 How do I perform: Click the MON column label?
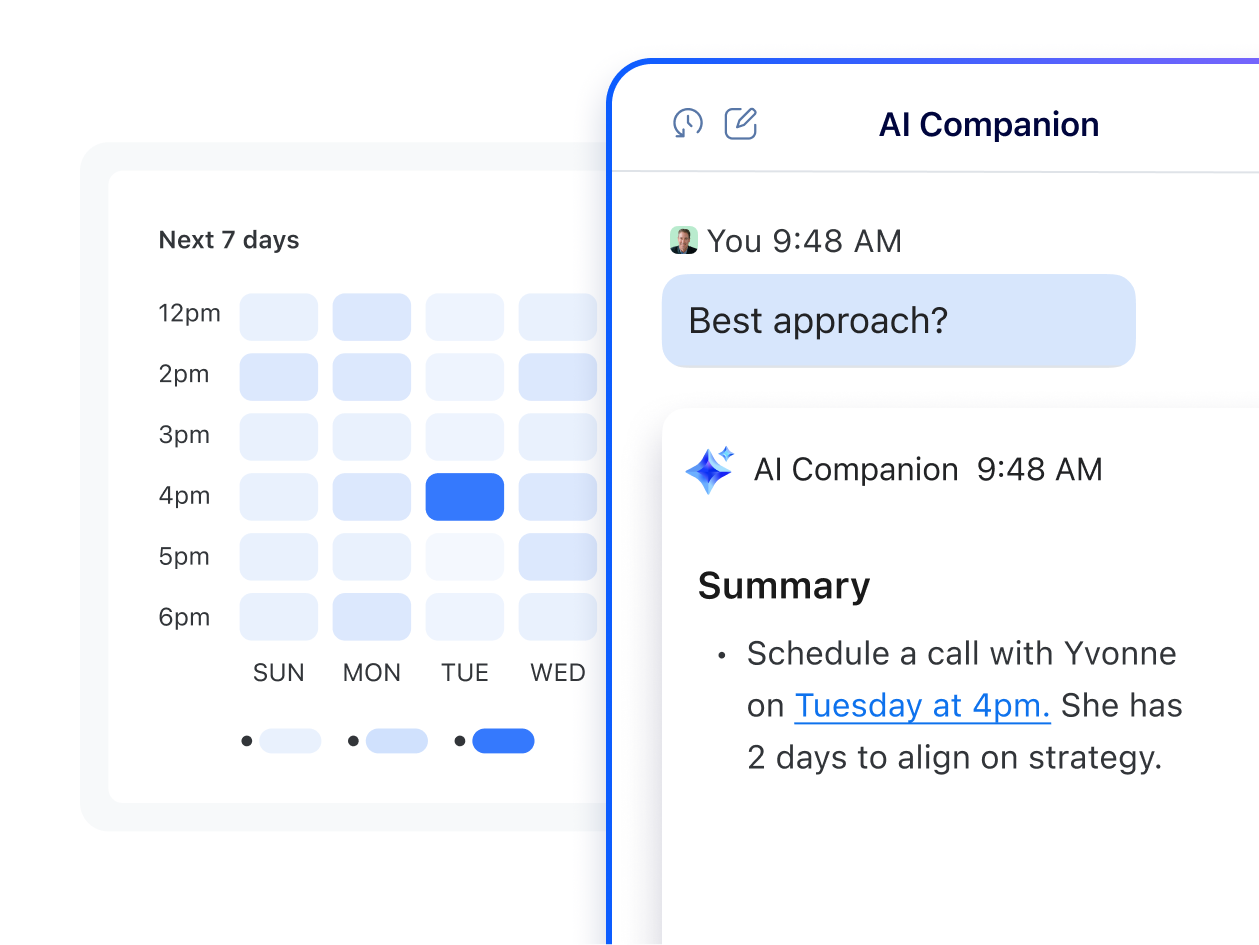coord(372,673)
